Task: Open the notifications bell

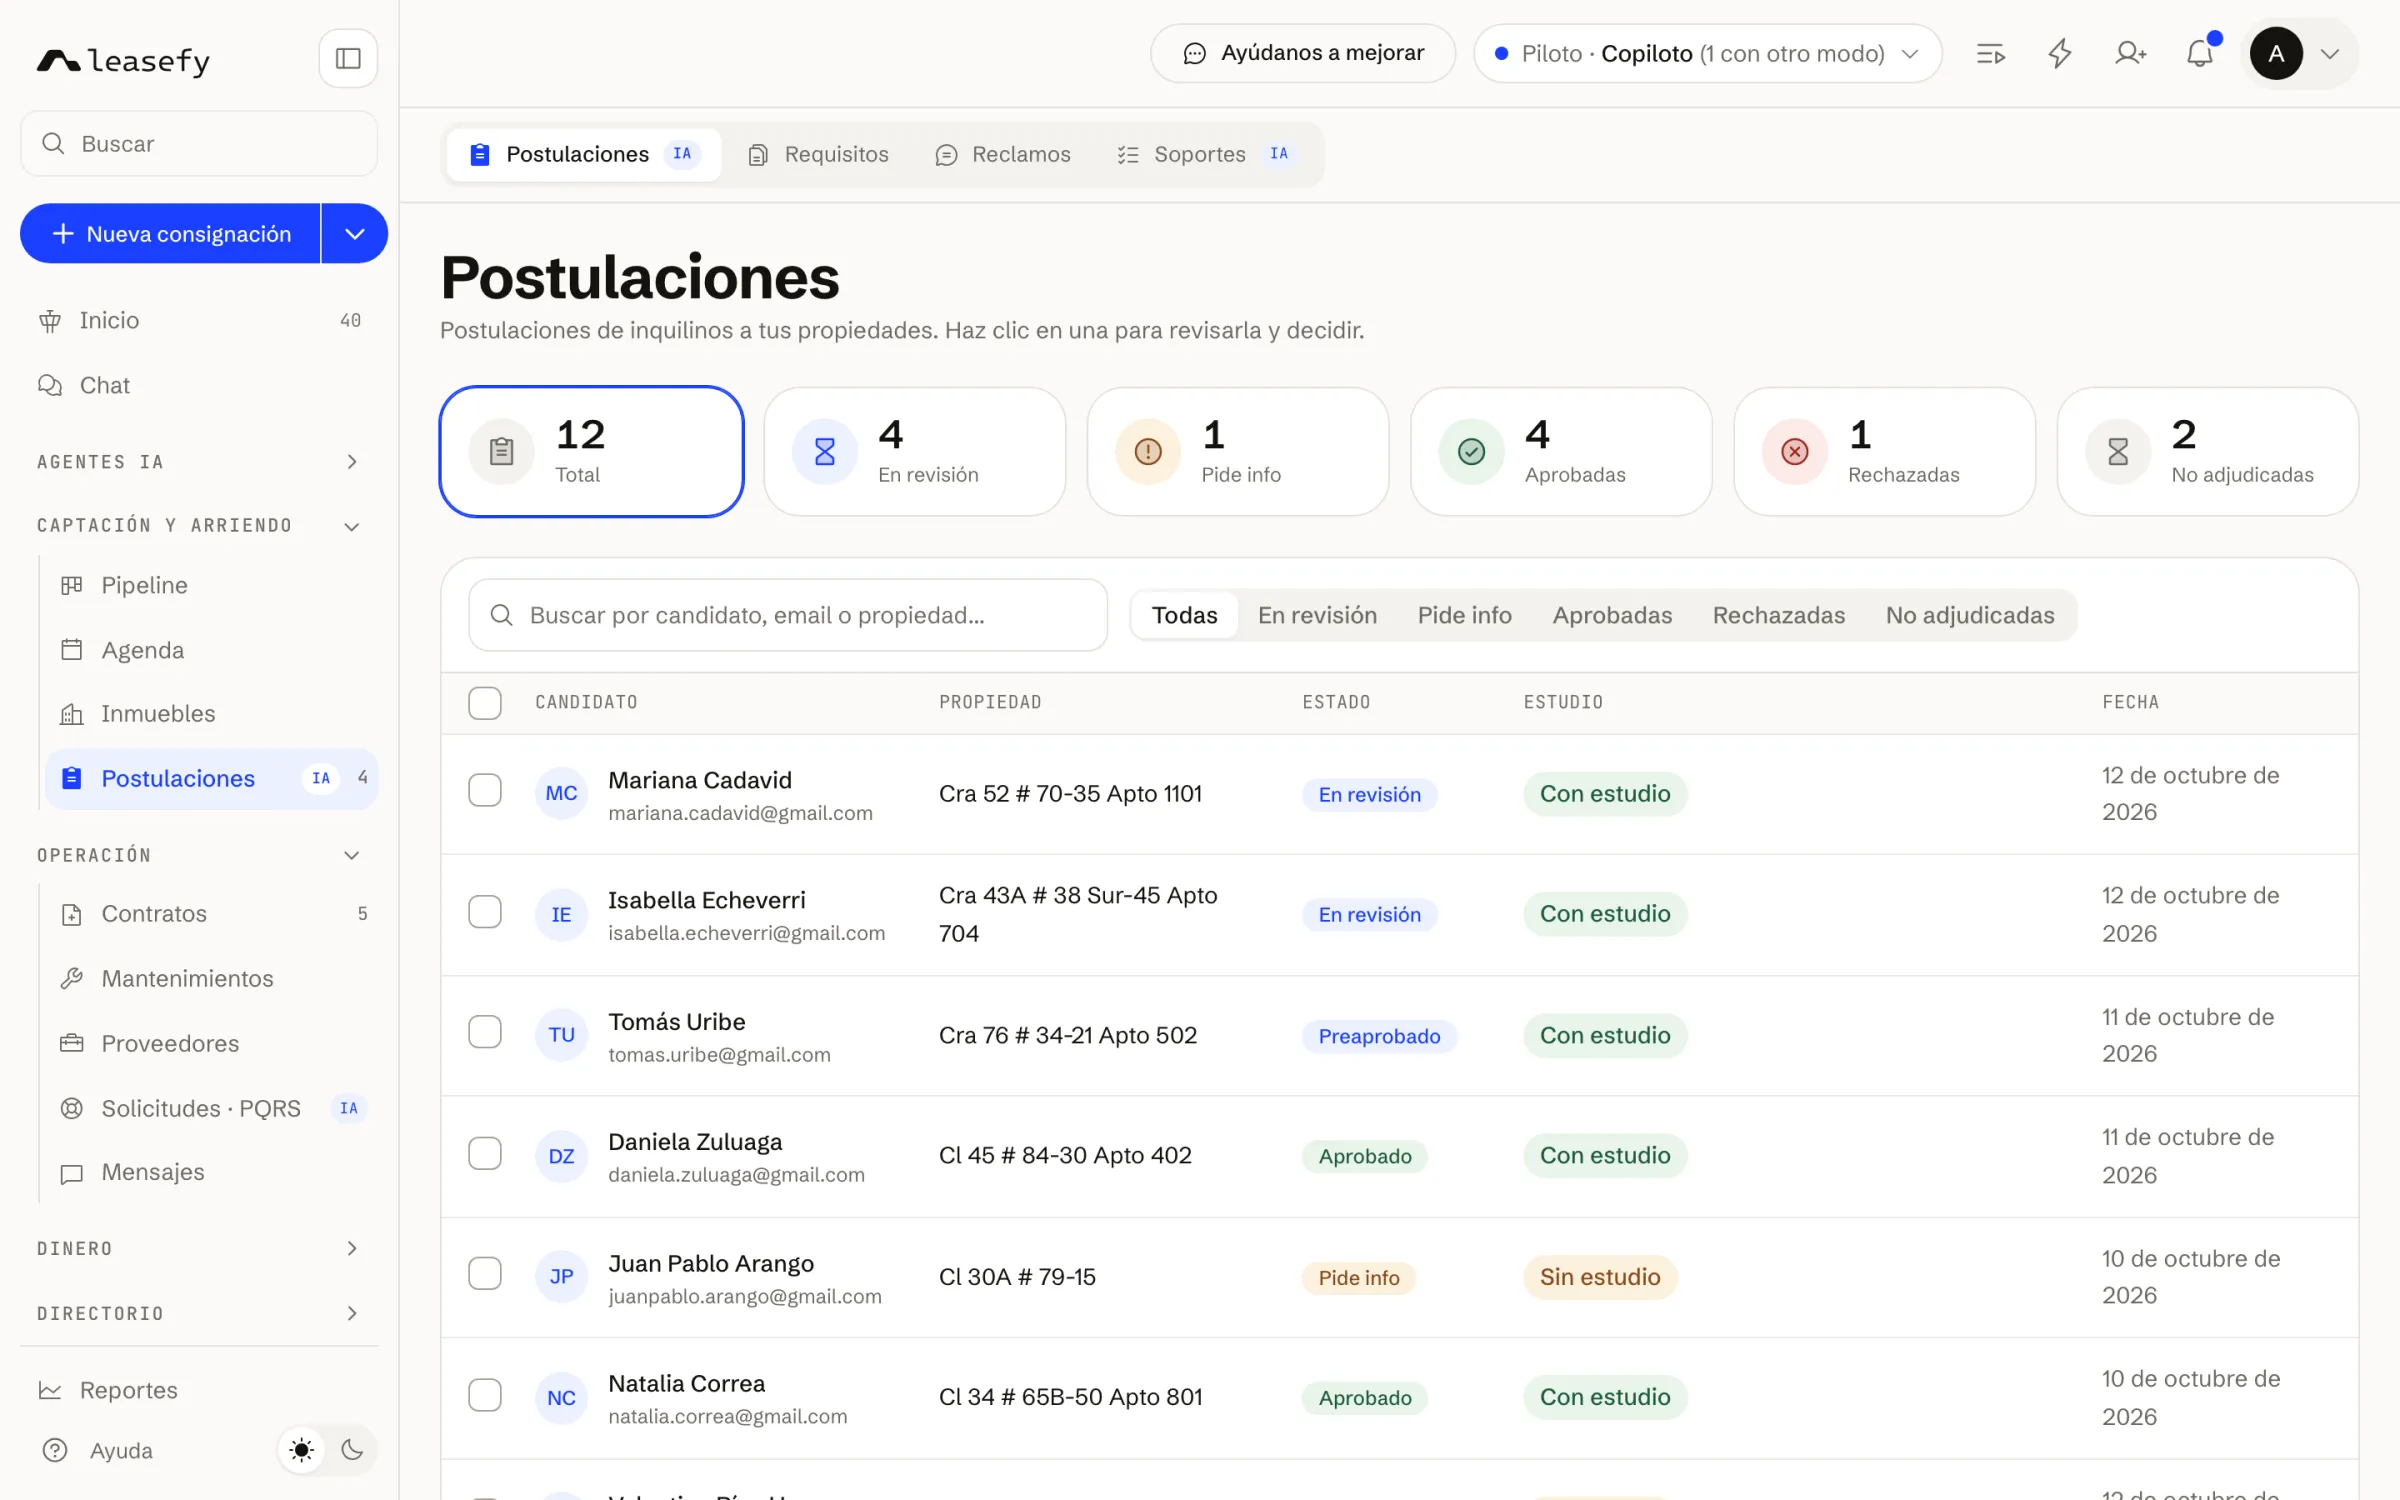Action: pos(2200,54)
